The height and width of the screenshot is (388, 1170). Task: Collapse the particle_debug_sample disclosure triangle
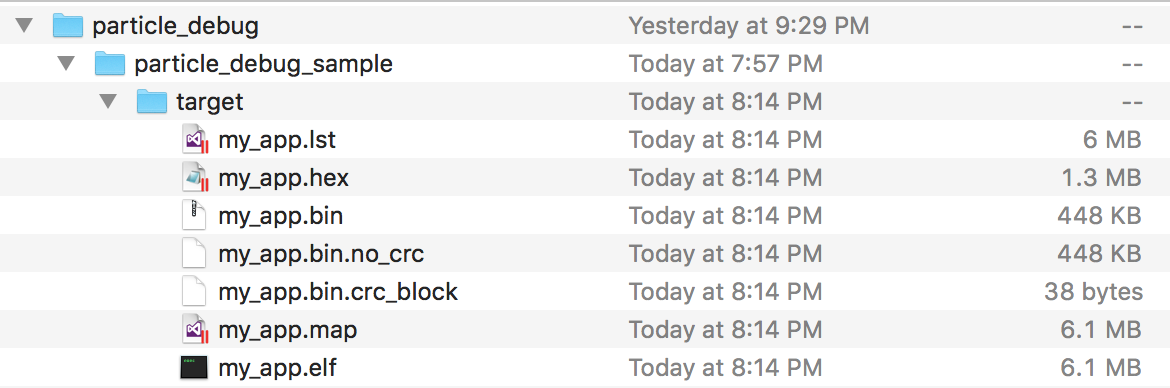tap(66, 64)
